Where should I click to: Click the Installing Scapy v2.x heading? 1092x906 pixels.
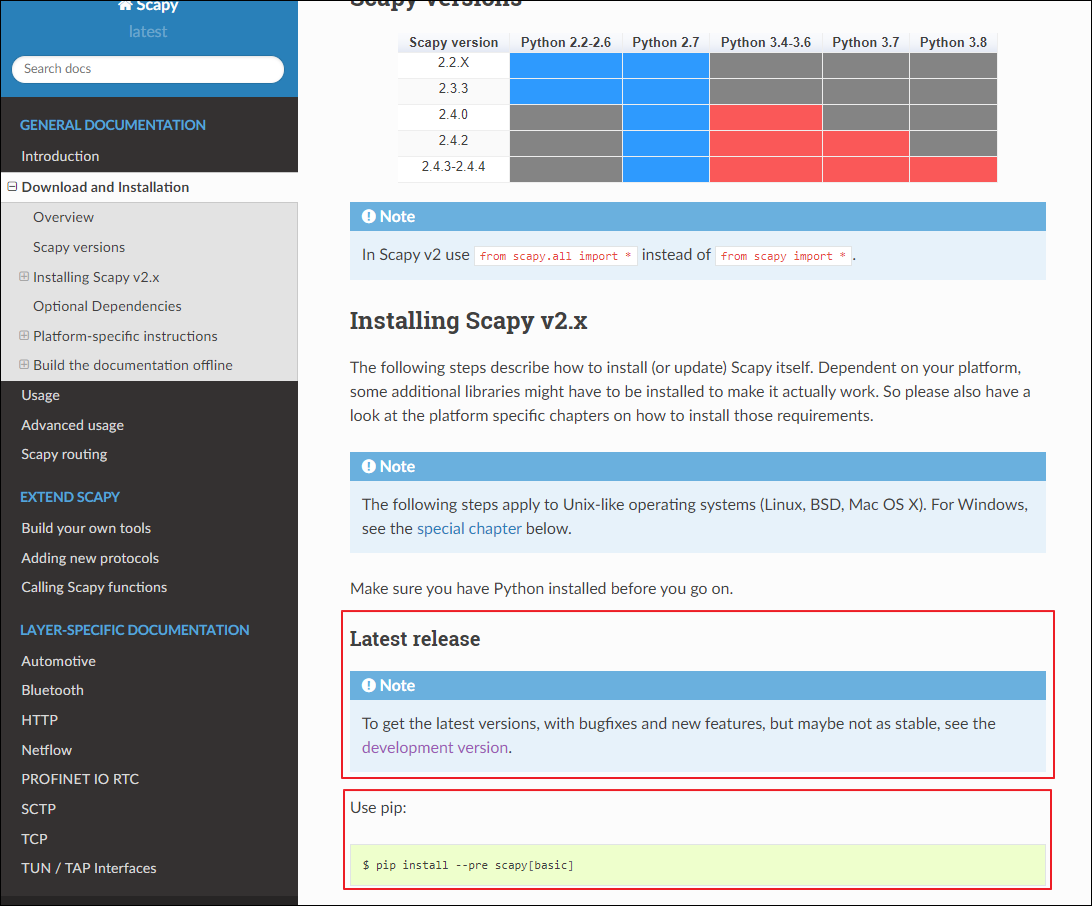[x=468, y=321]
